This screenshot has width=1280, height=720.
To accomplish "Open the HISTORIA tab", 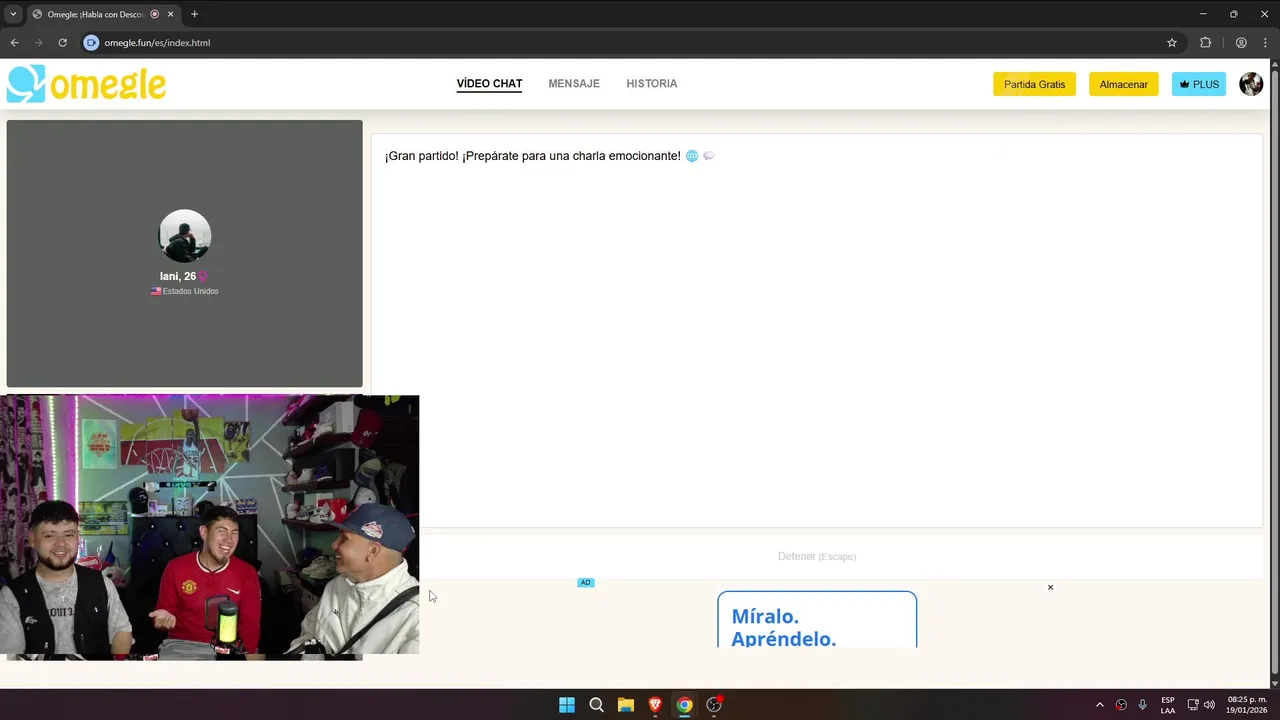I will (x=652, y=84).
